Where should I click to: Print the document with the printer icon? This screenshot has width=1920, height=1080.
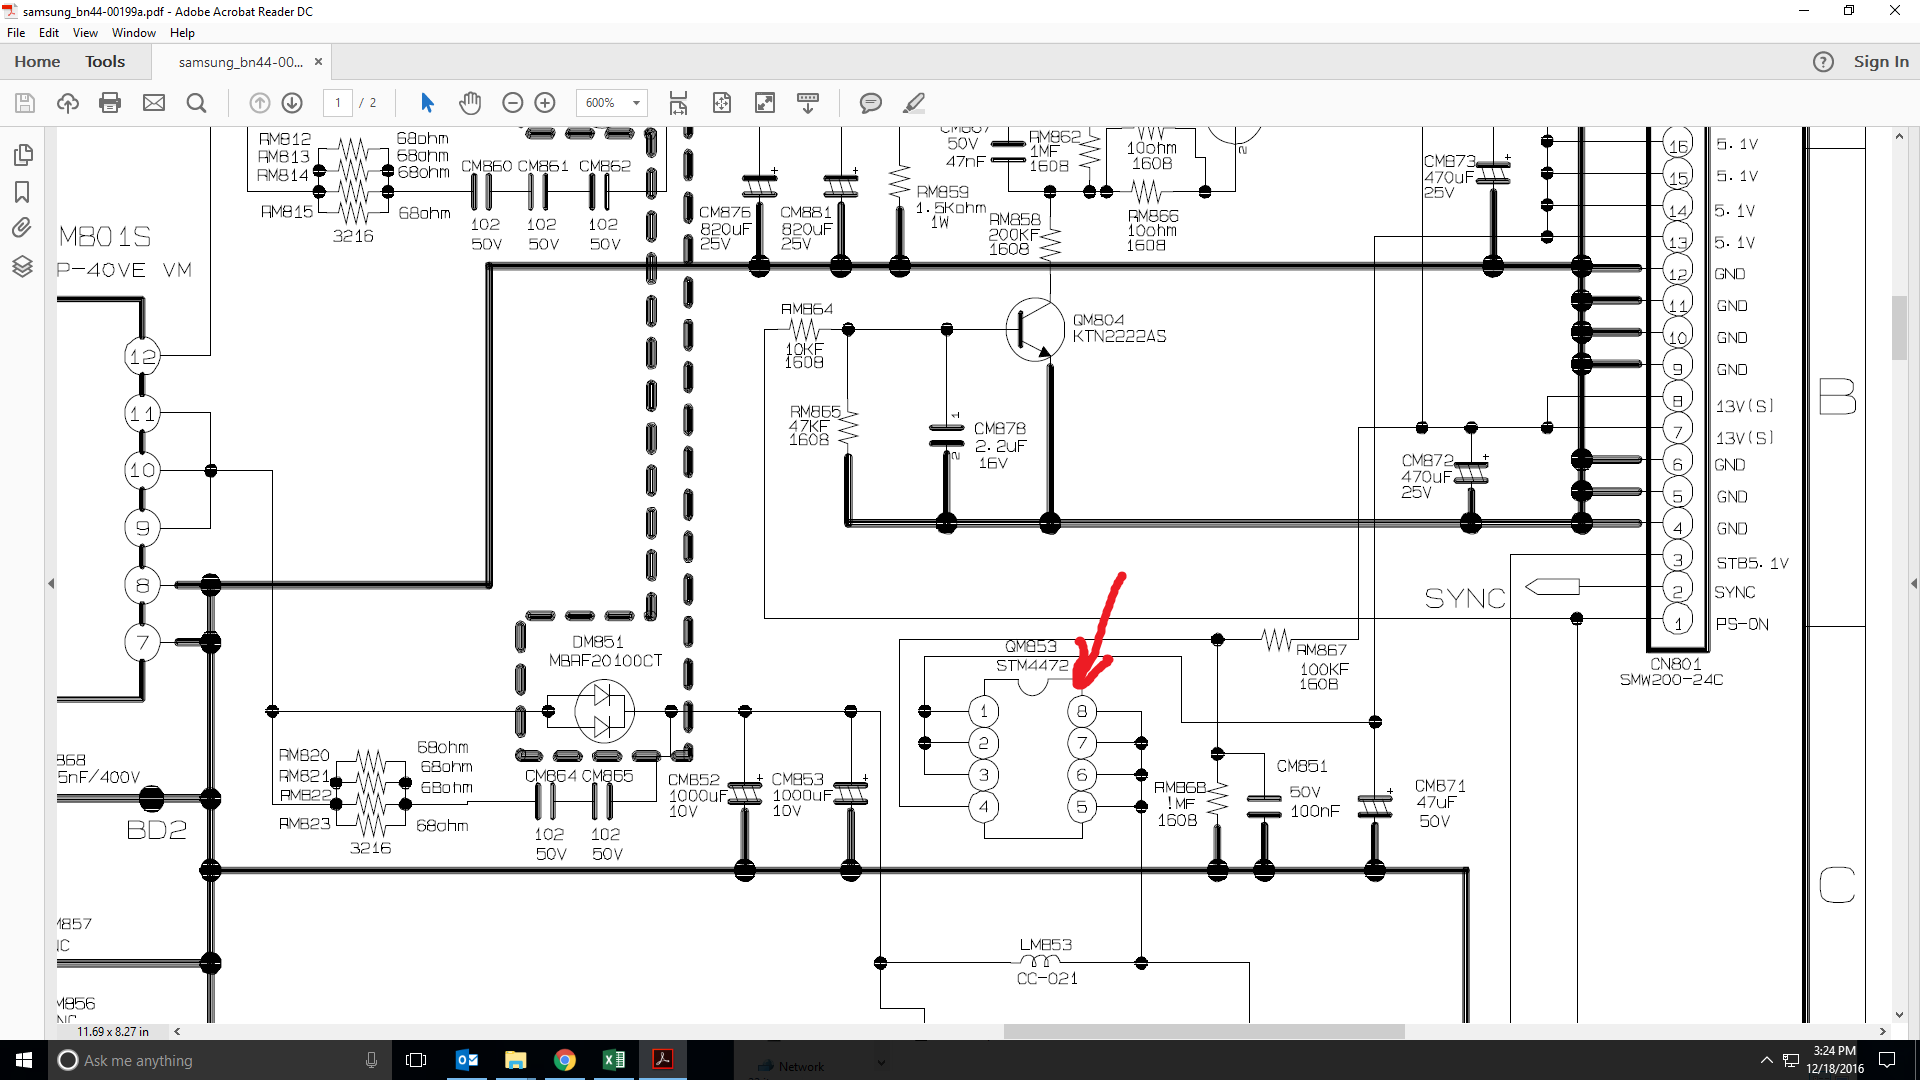click(110, 103)
